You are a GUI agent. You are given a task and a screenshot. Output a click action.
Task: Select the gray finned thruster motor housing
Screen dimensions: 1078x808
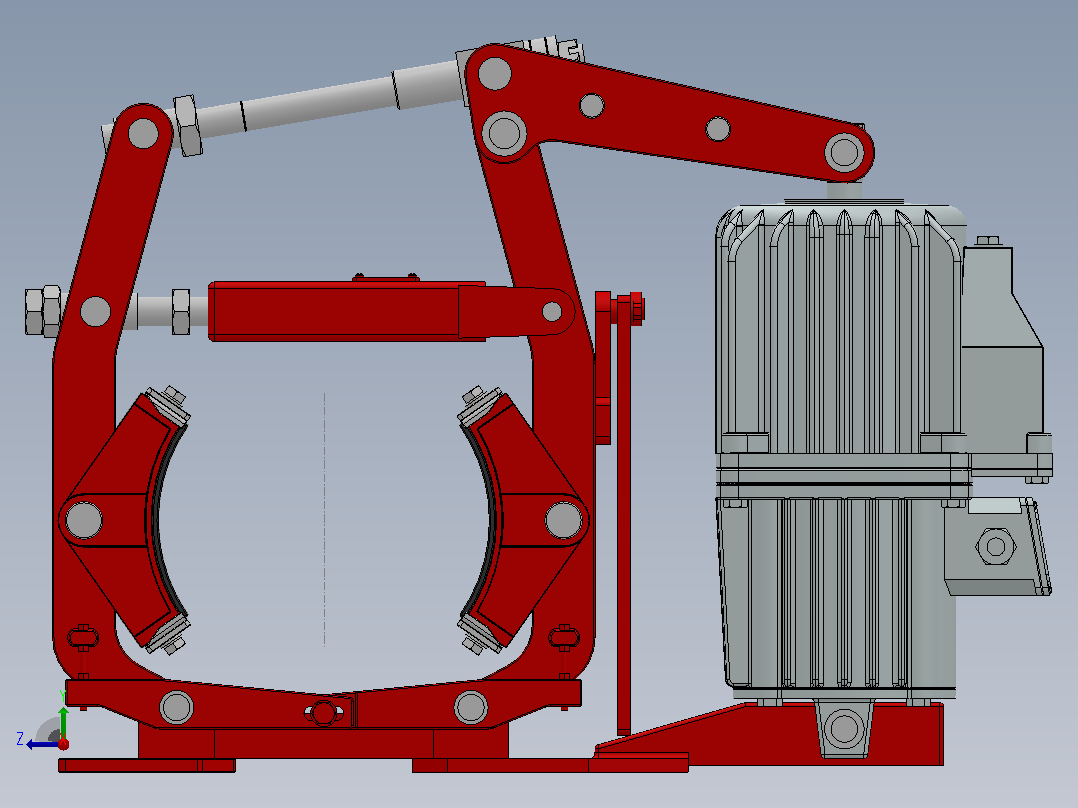point(840,330)
